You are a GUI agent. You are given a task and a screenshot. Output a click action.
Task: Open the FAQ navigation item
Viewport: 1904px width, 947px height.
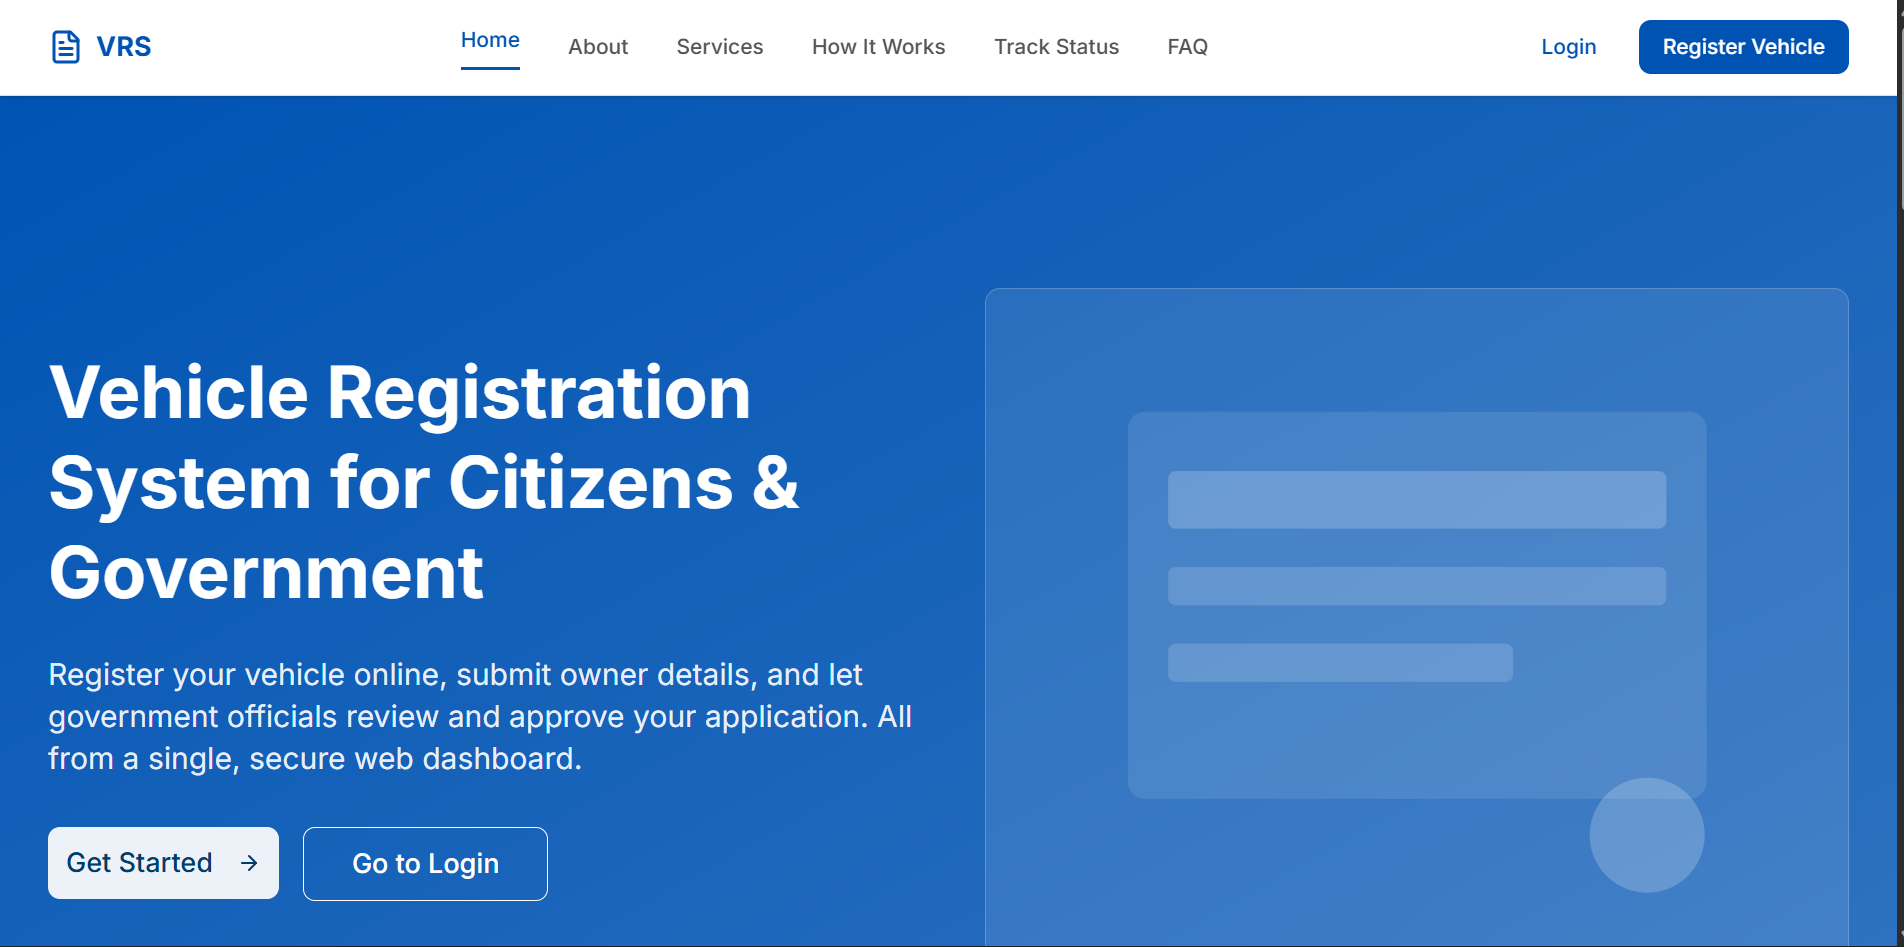pos(1187,47)
